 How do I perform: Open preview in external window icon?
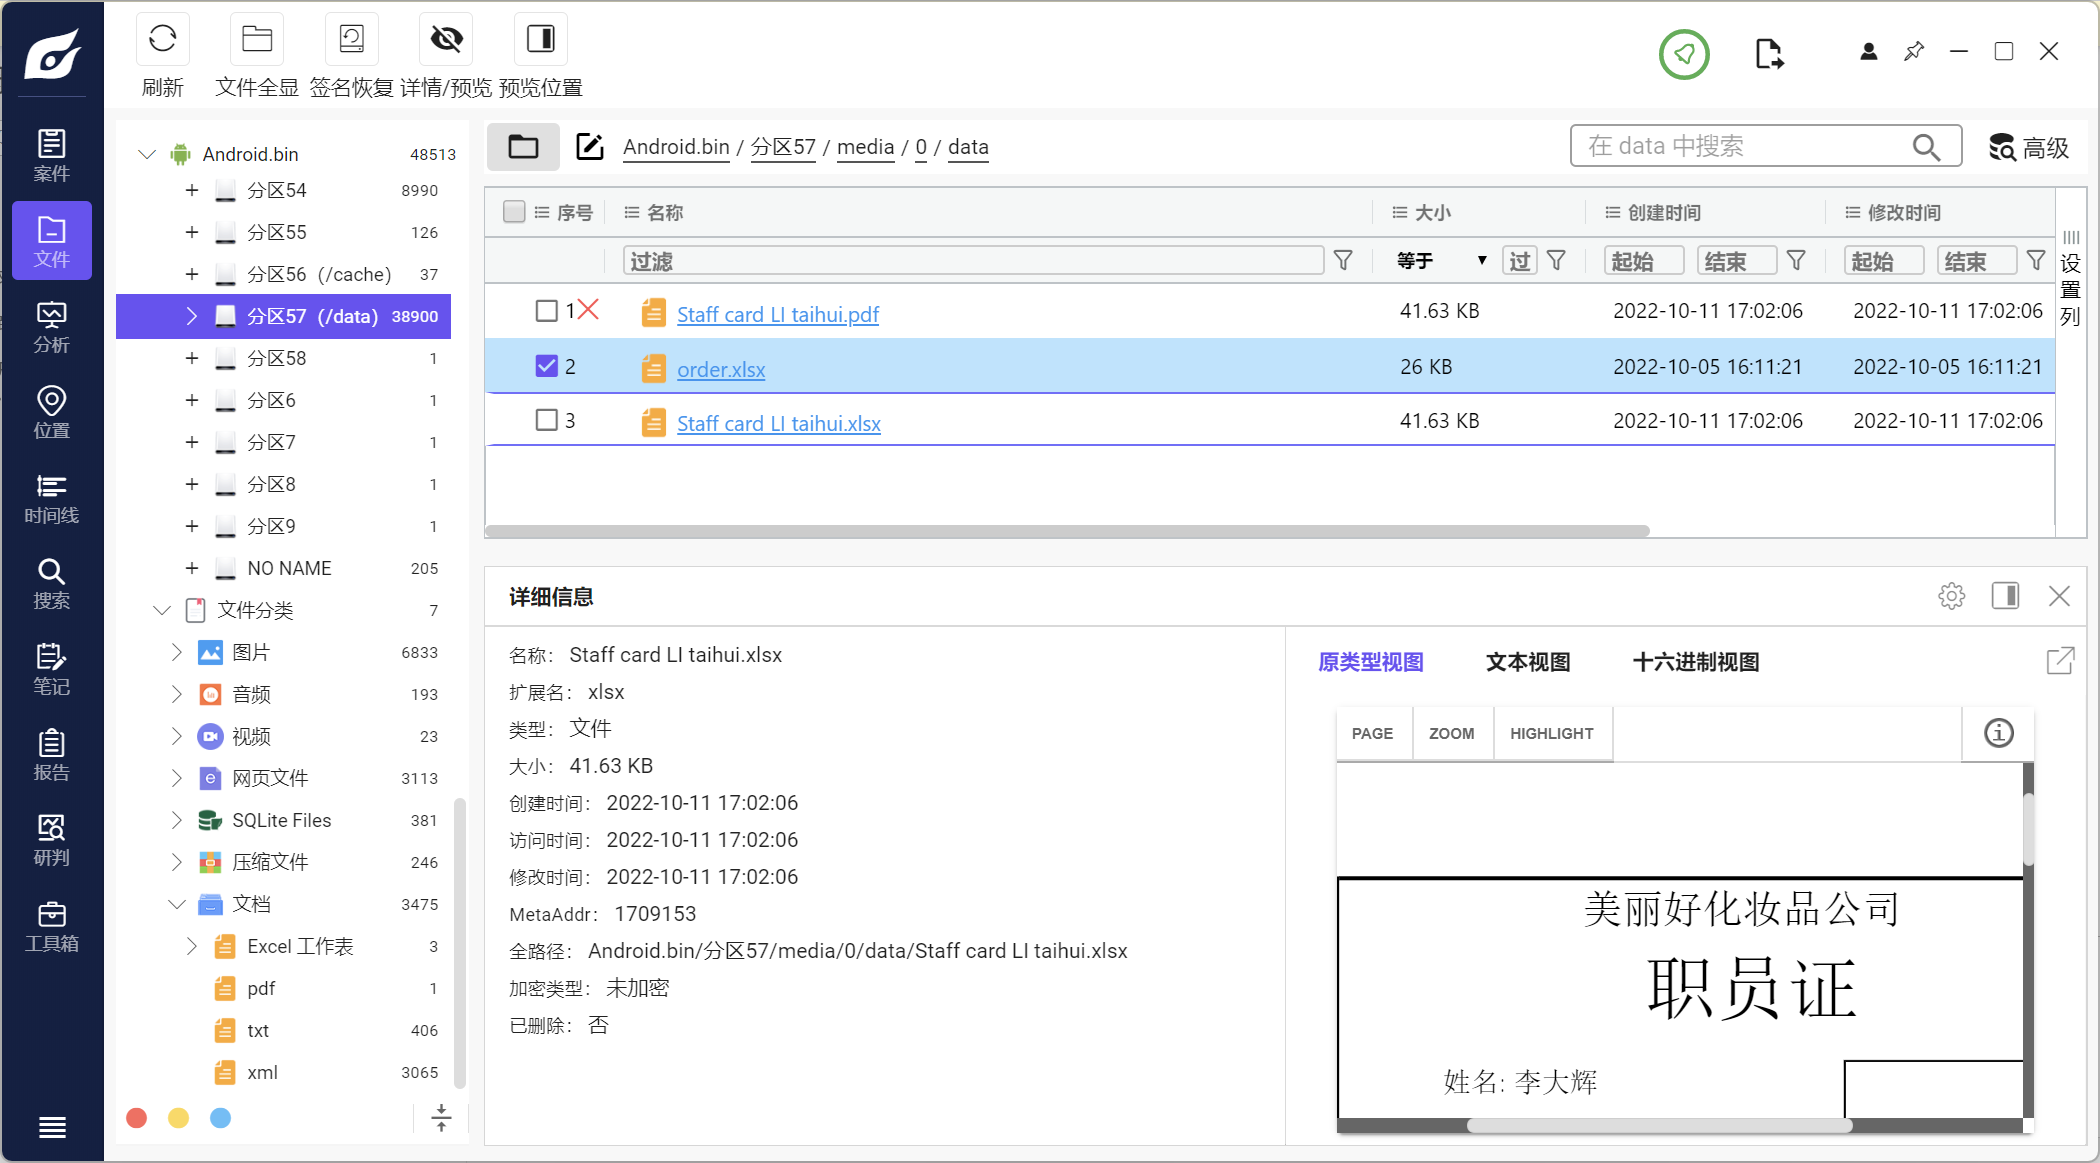[x=2060, y=661]
